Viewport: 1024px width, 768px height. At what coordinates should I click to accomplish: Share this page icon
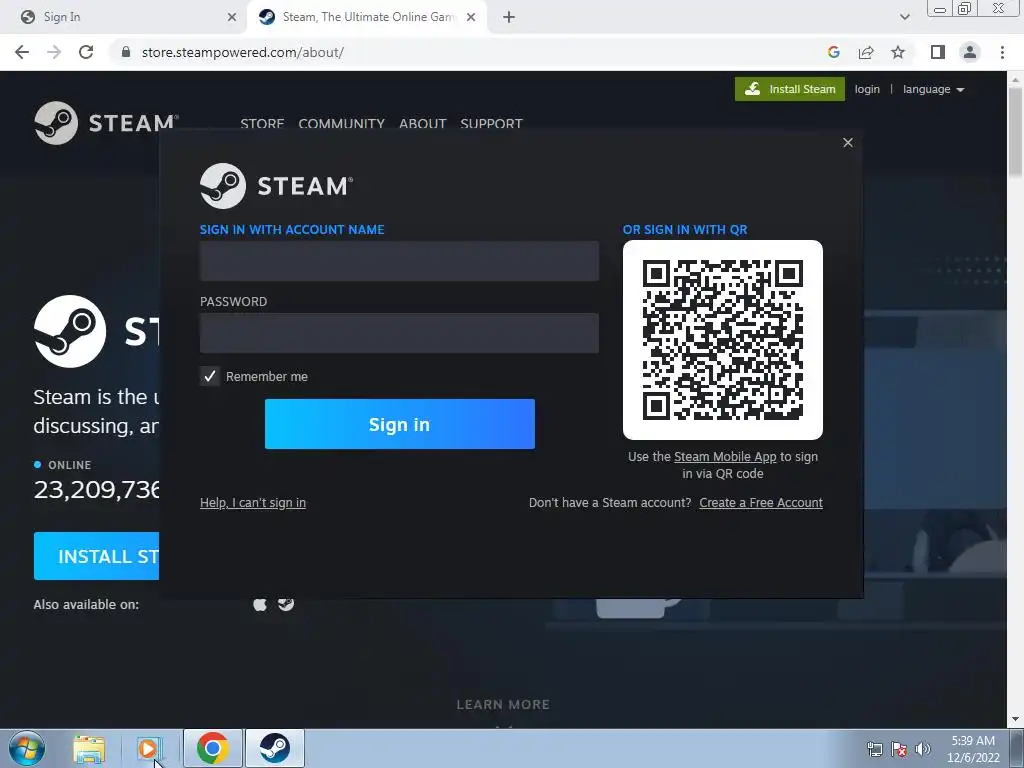(x=866, y=52)
